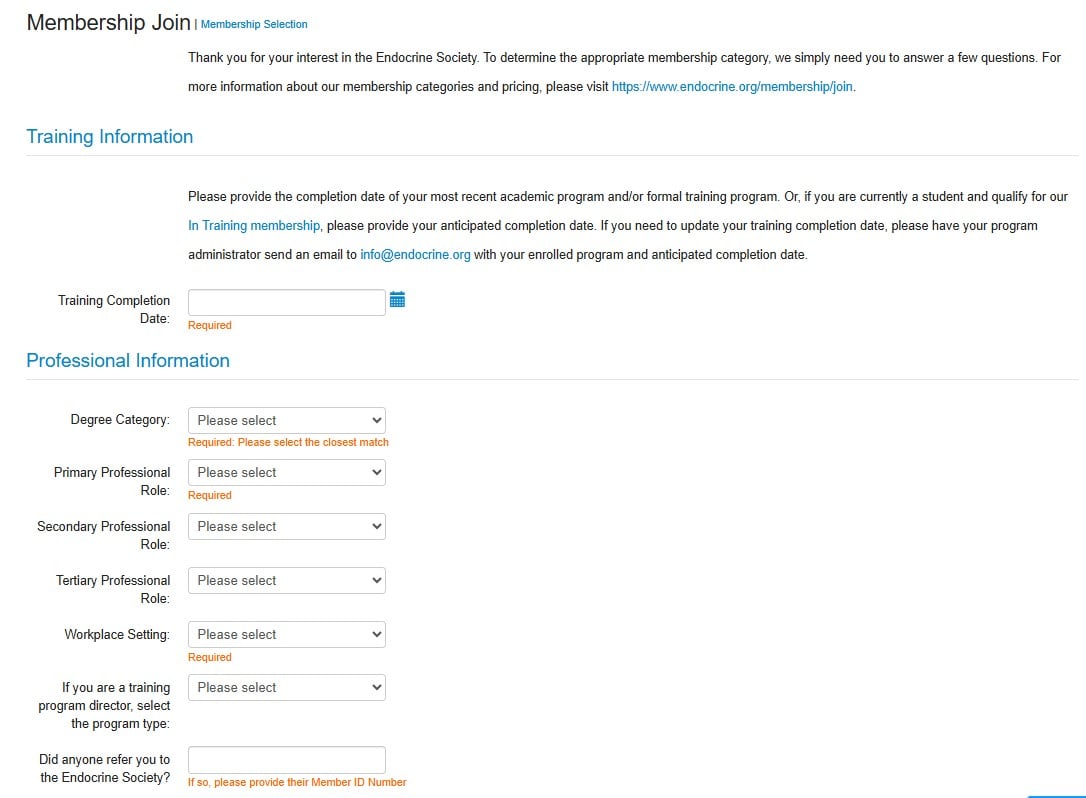Viewport: 1086px width, 798px height.
Task: Open the Secondary Professional Role dropdown
Action: pyautogui.click(x=286, y=526)
